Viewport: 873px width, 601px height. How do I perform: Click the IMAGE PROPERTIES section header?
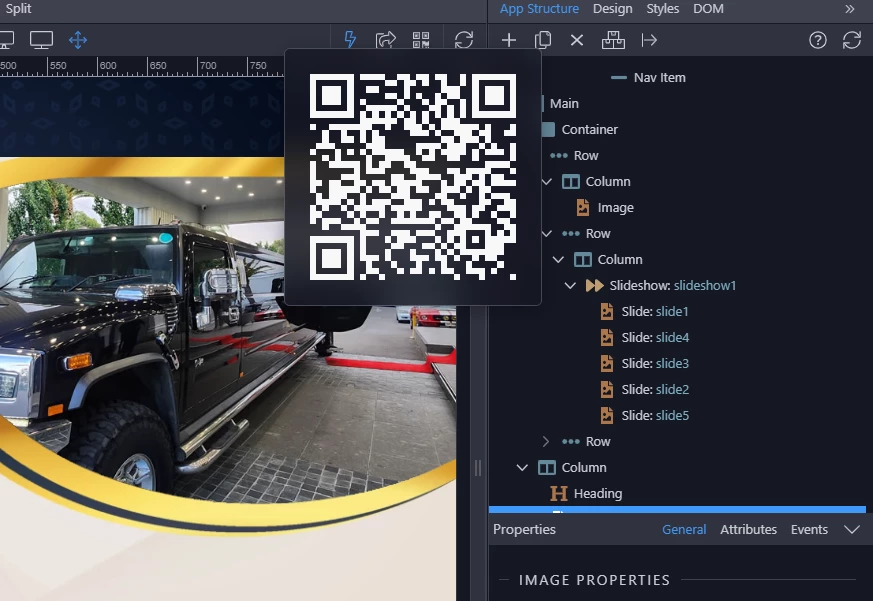(594, 580)
